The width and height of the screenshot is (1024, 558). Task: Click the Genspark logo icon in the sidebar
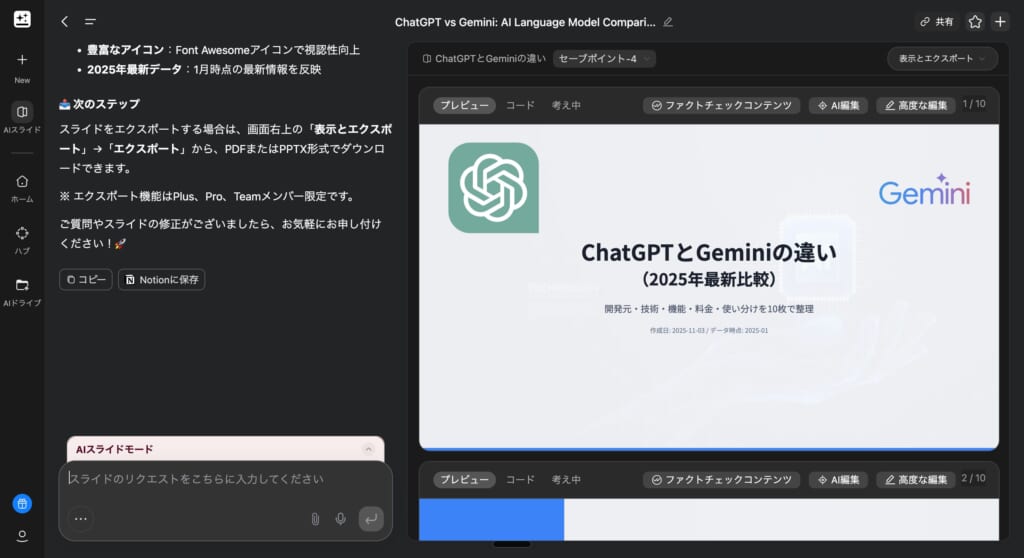[22, 20]
